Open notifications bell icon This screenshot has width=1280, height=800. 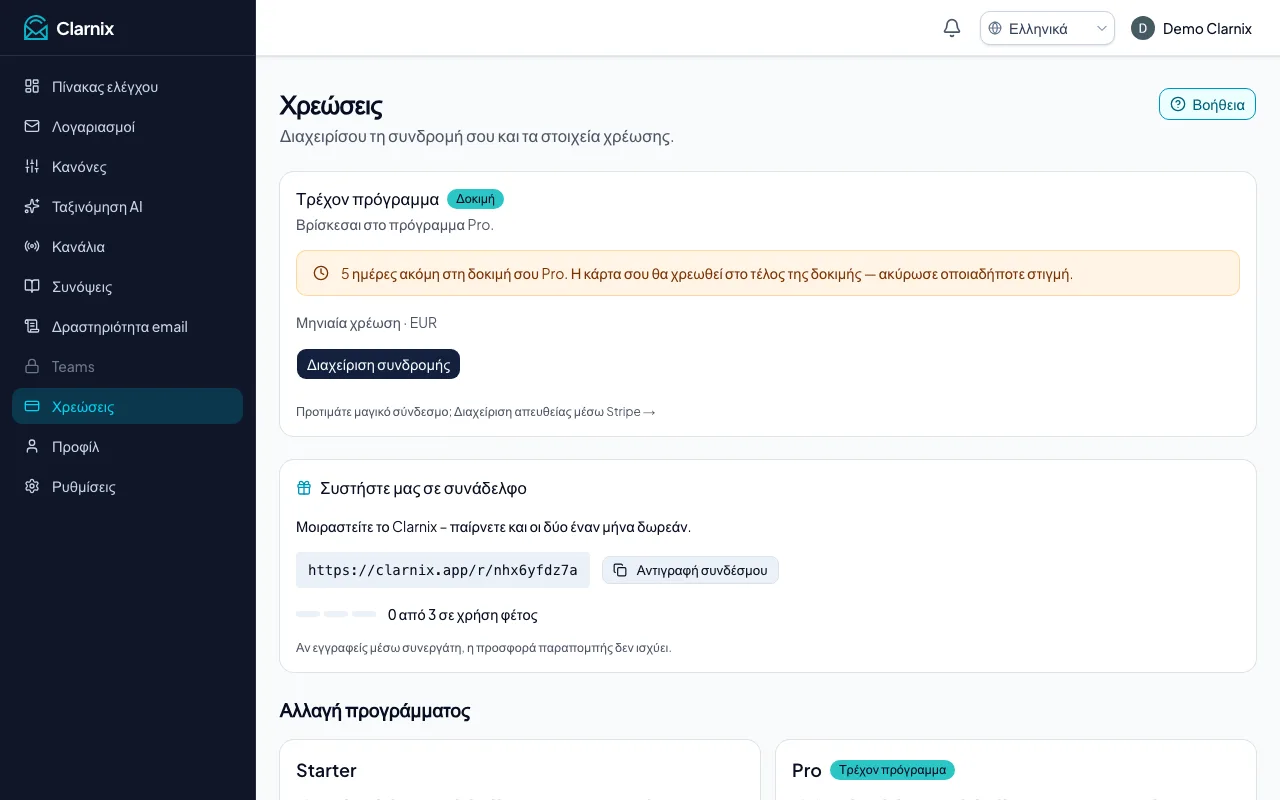952,28
